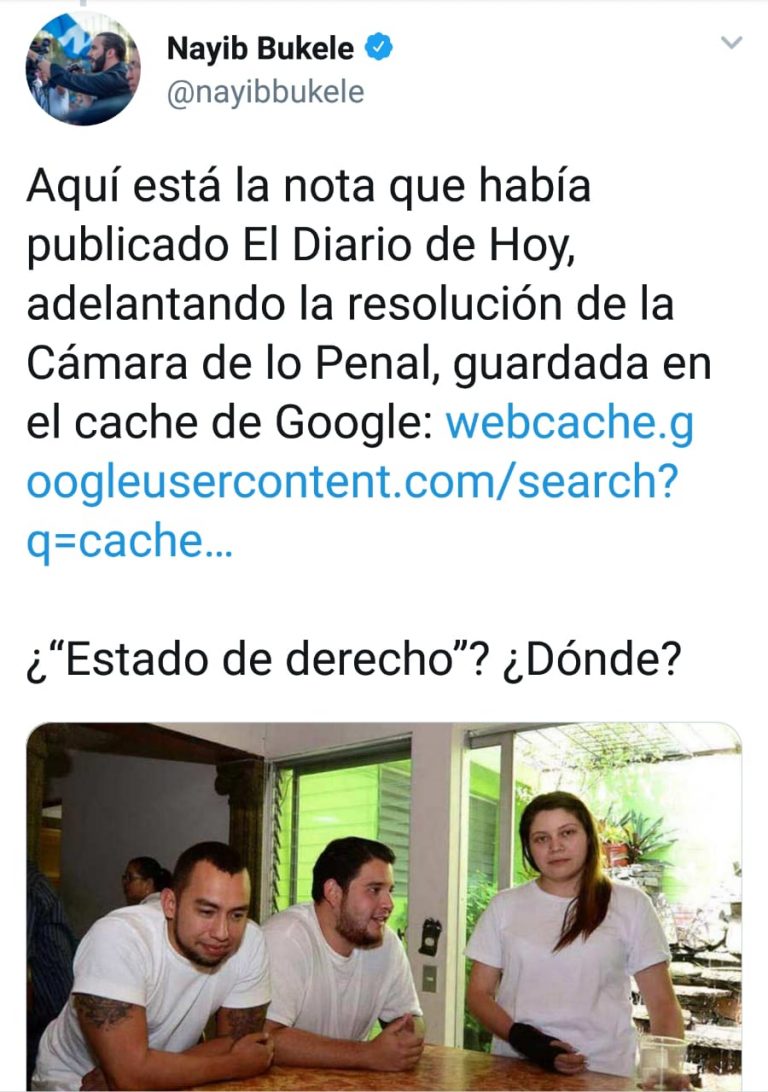The height and width of the screenshot is (1092, 768).
Task: Open the attached tweet photo
Action: click(x=384, y=907)
